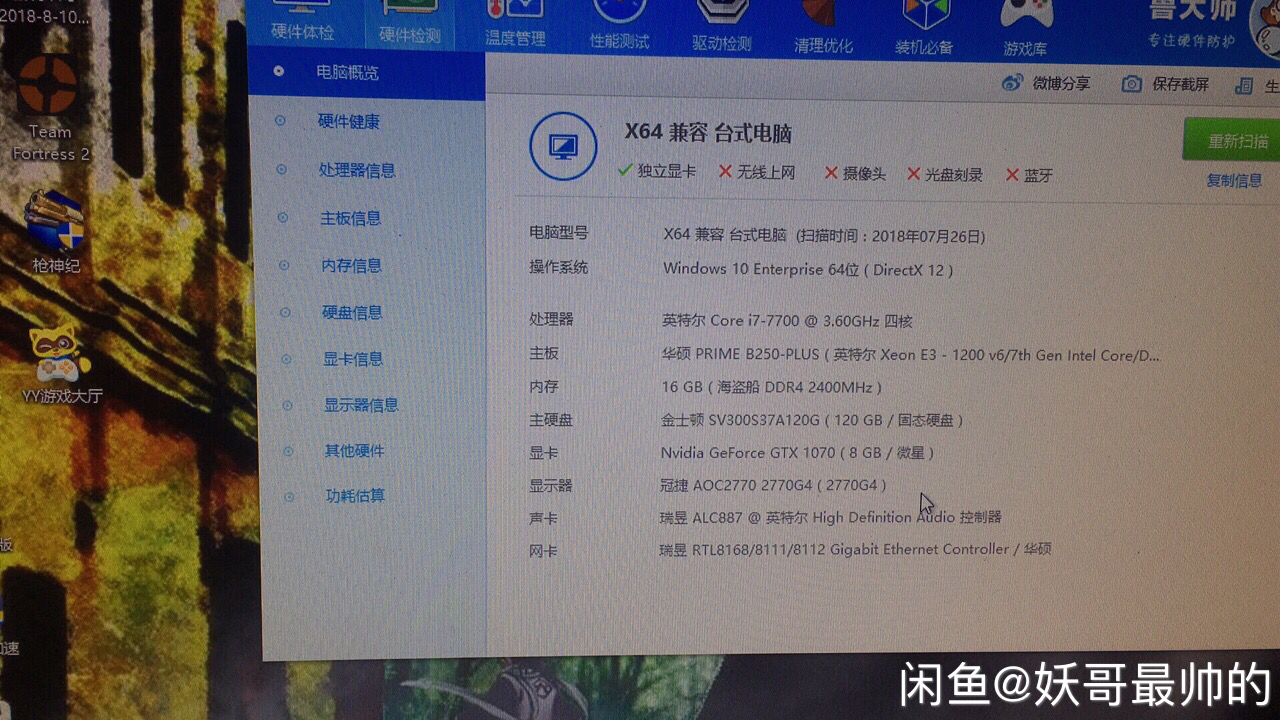Click the 冠捷 AOC2770 monitor entry

773,485
